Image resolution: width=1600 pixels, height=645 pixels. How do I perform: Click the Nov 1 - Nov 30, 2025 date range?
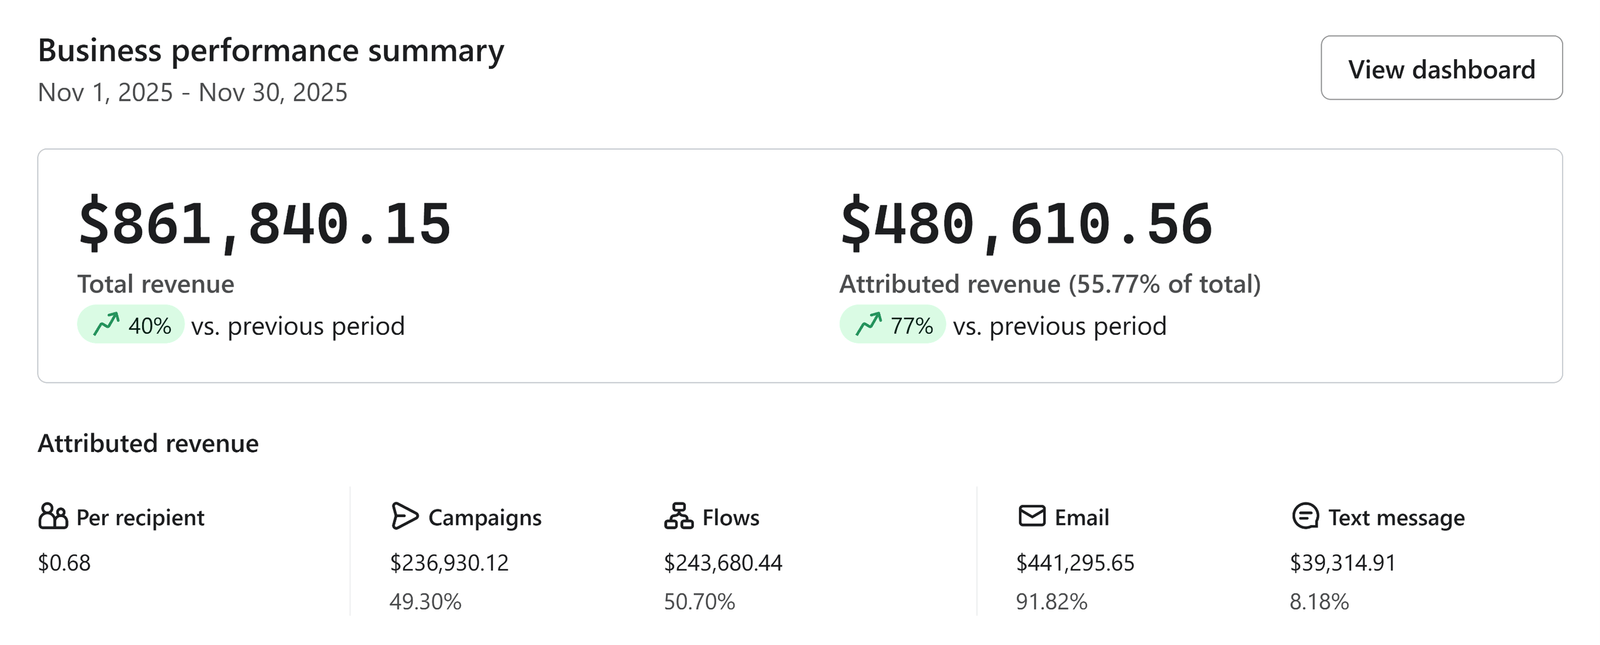193,93
